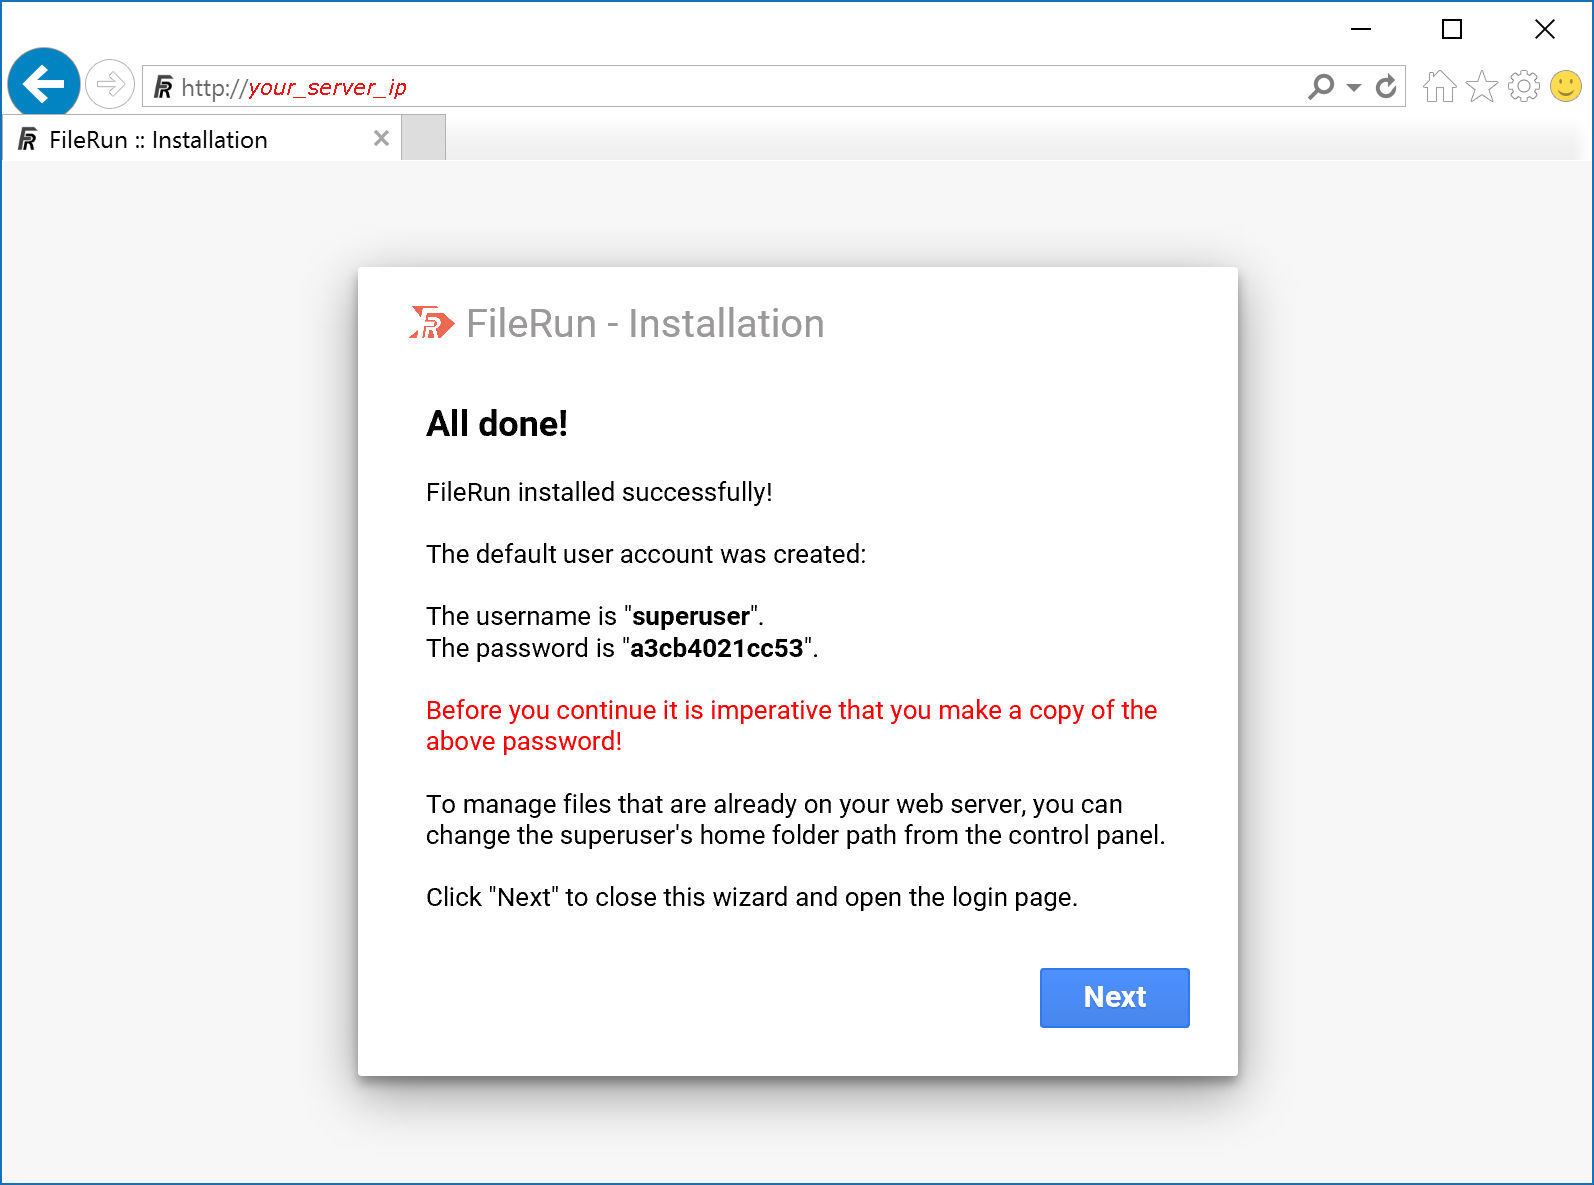Click the browser Back arrow button
This screenshot has height=1185, width=1594.
(x=44, y=84)
